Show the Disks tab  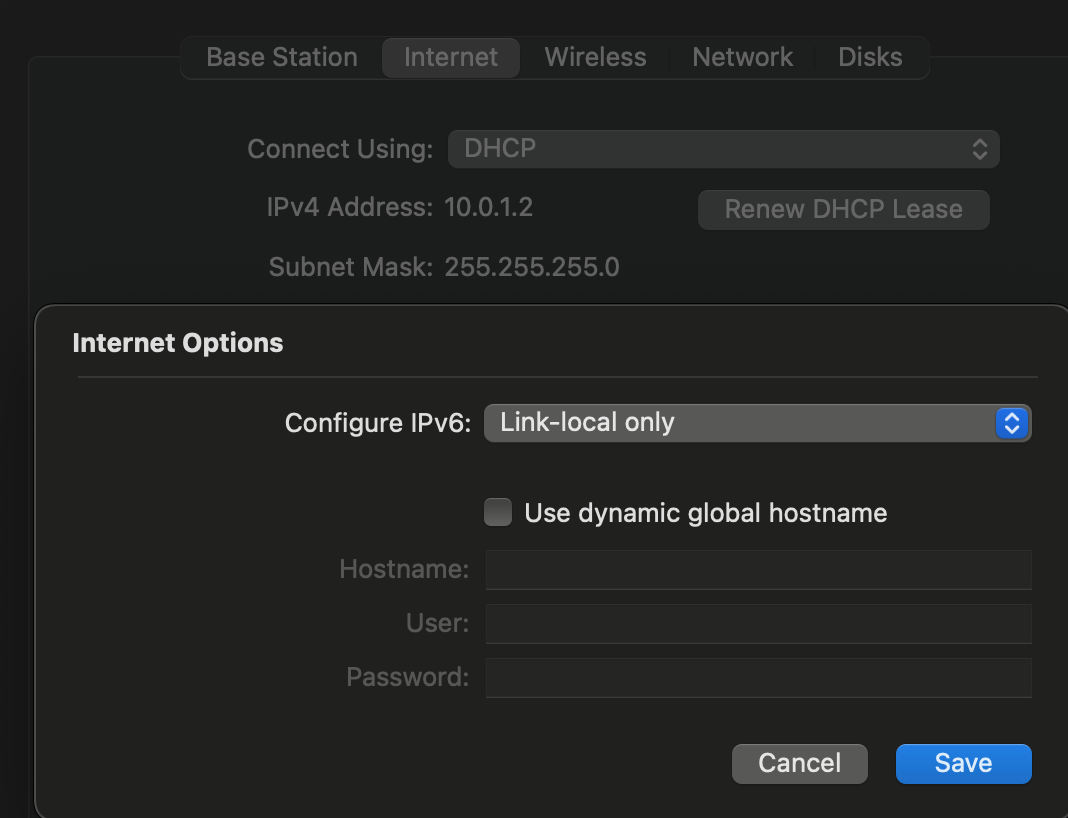pyautogui.click(x=870, y=57)
